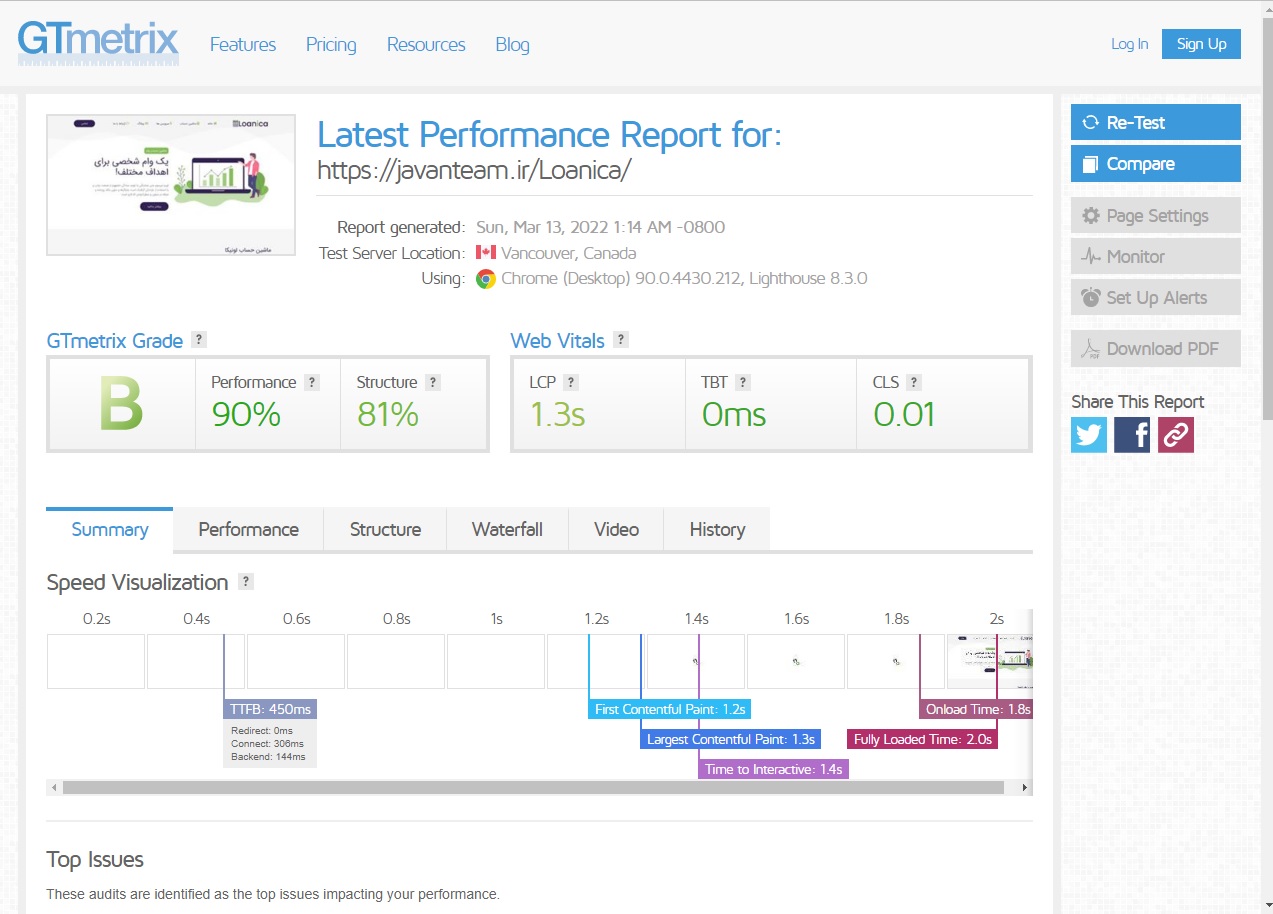Click the grade B letter
The width and height of the screenshot is (1273, 914).
[121, 405]
